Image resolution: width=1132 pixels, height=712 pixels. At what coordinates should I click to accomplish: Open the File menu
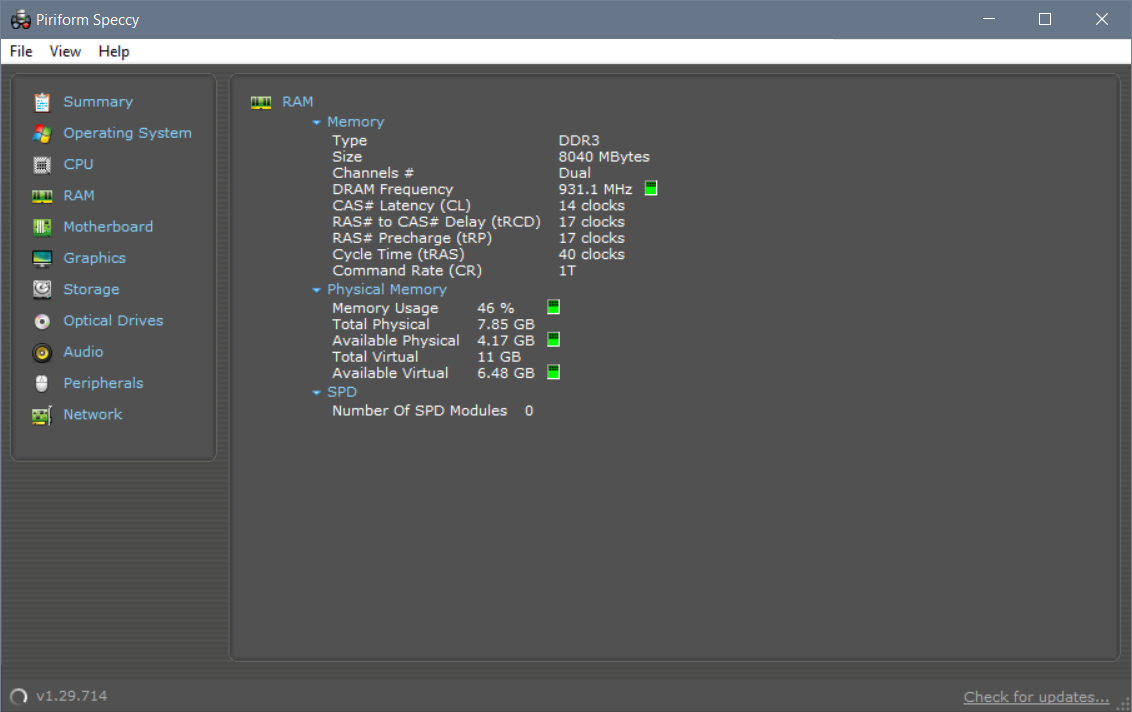click(x=21, y=51)
